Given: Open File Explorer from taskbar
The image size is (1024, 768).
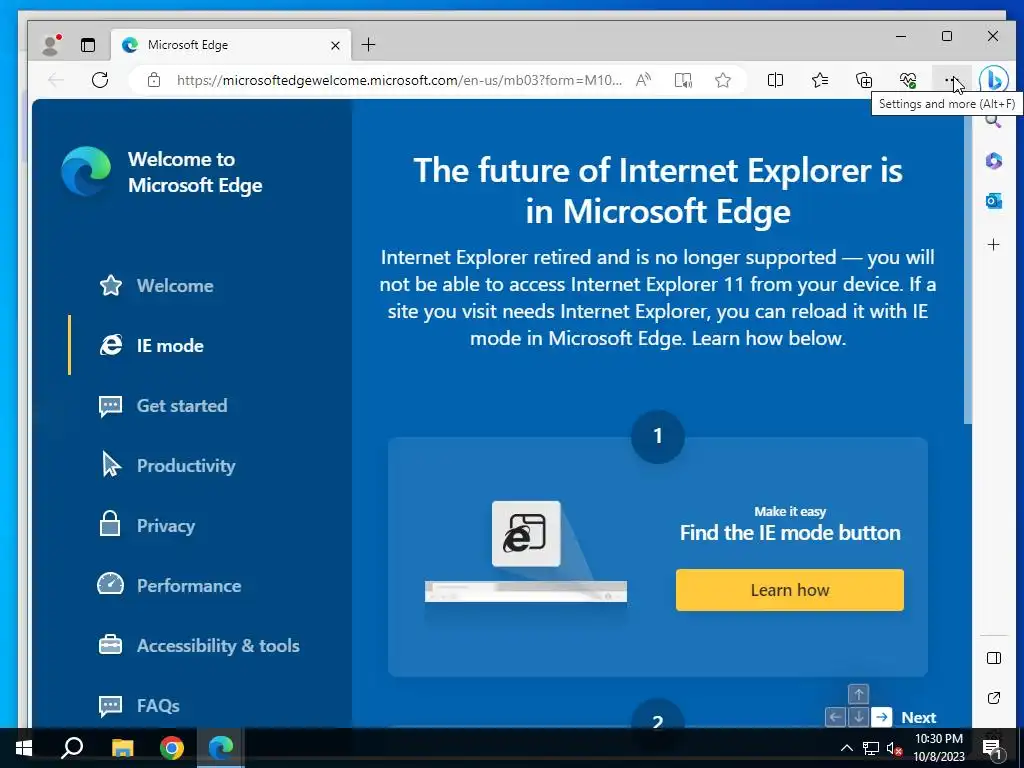Looking at the screenshot, I should (122, 748).
